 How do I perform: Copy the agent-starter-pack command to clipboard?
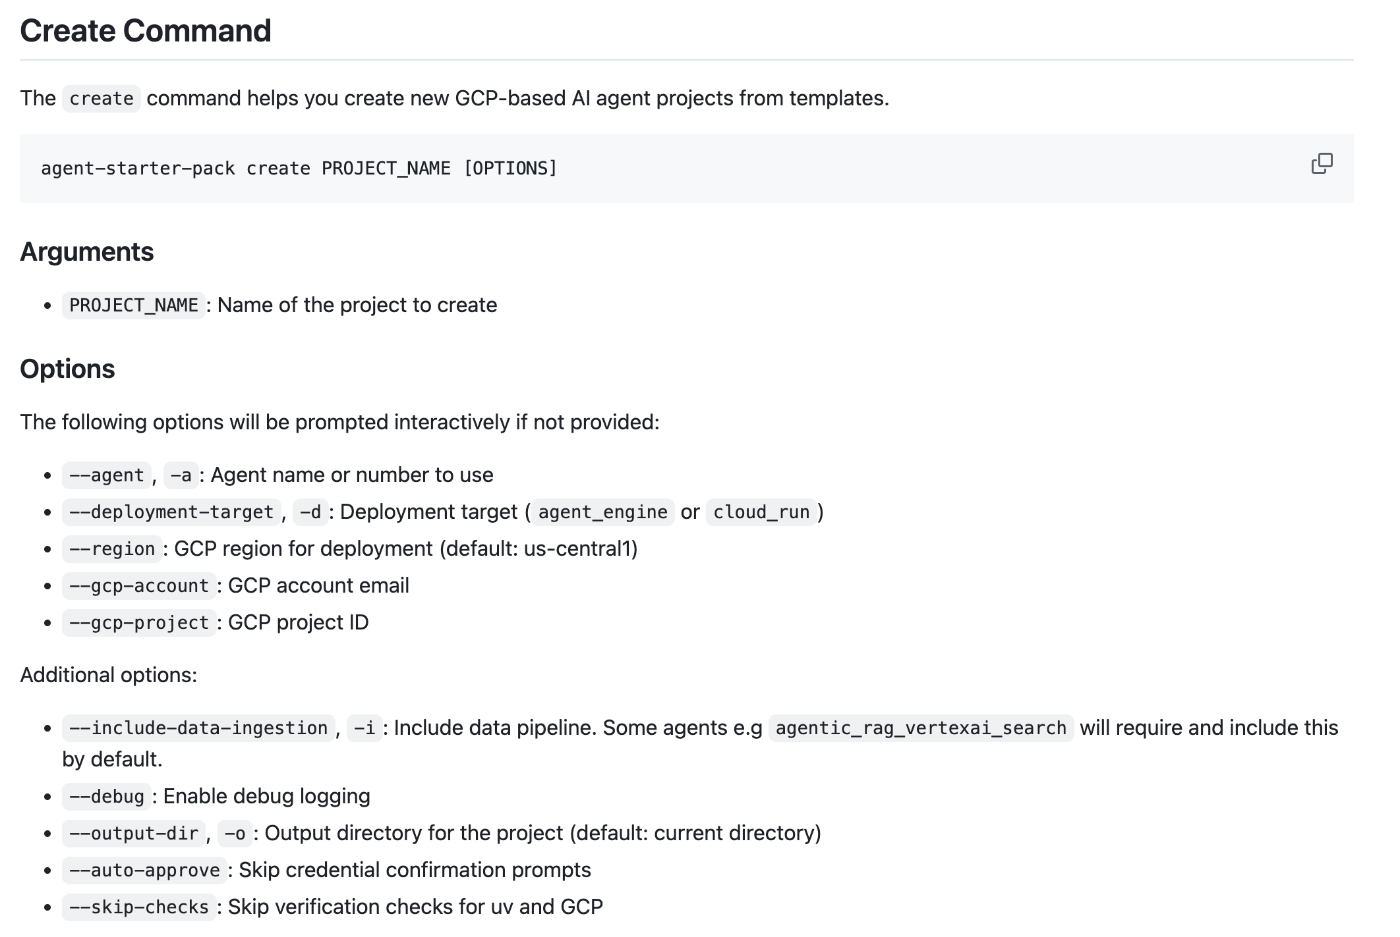point(1321,164)
